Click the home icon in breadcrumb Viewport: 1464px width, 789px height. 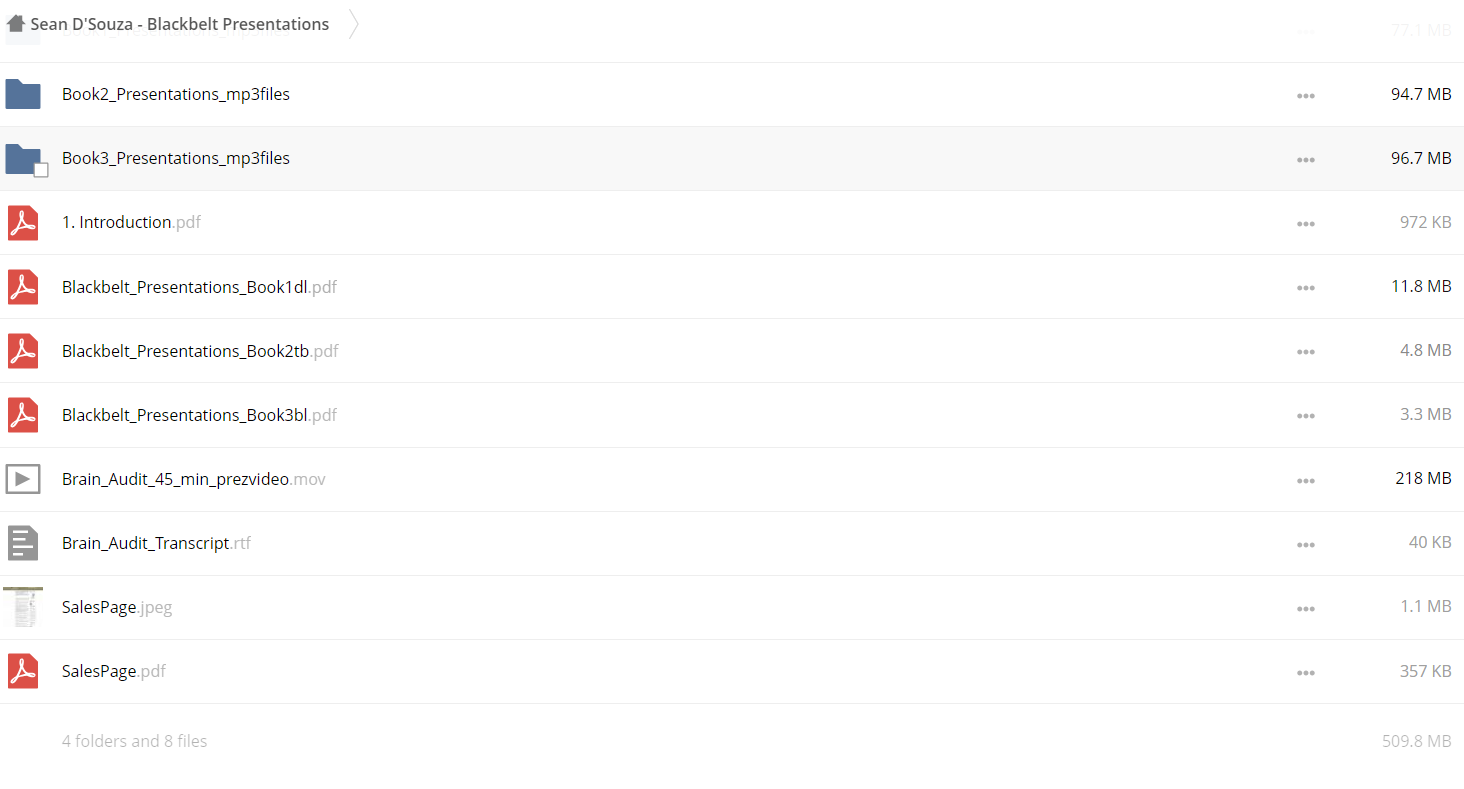[x=15, y=24]
